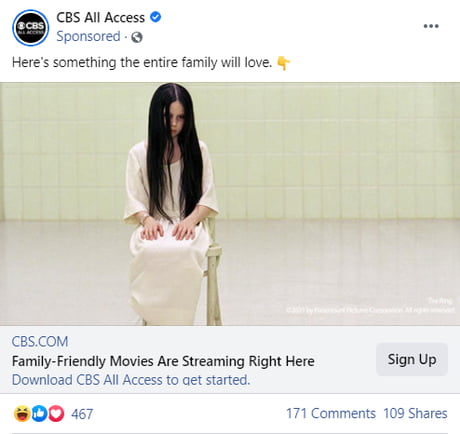Click the blue verified badge
The image size is (460, 434).
[155, 17]
